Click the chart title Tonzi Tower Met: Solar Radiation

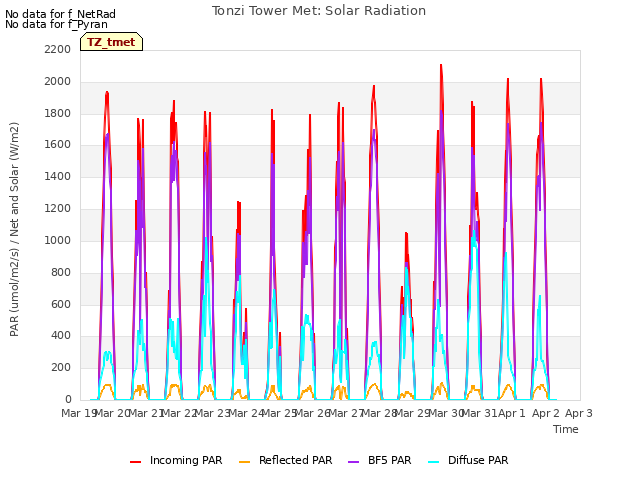pyautogui.click(x=319, y=11)
